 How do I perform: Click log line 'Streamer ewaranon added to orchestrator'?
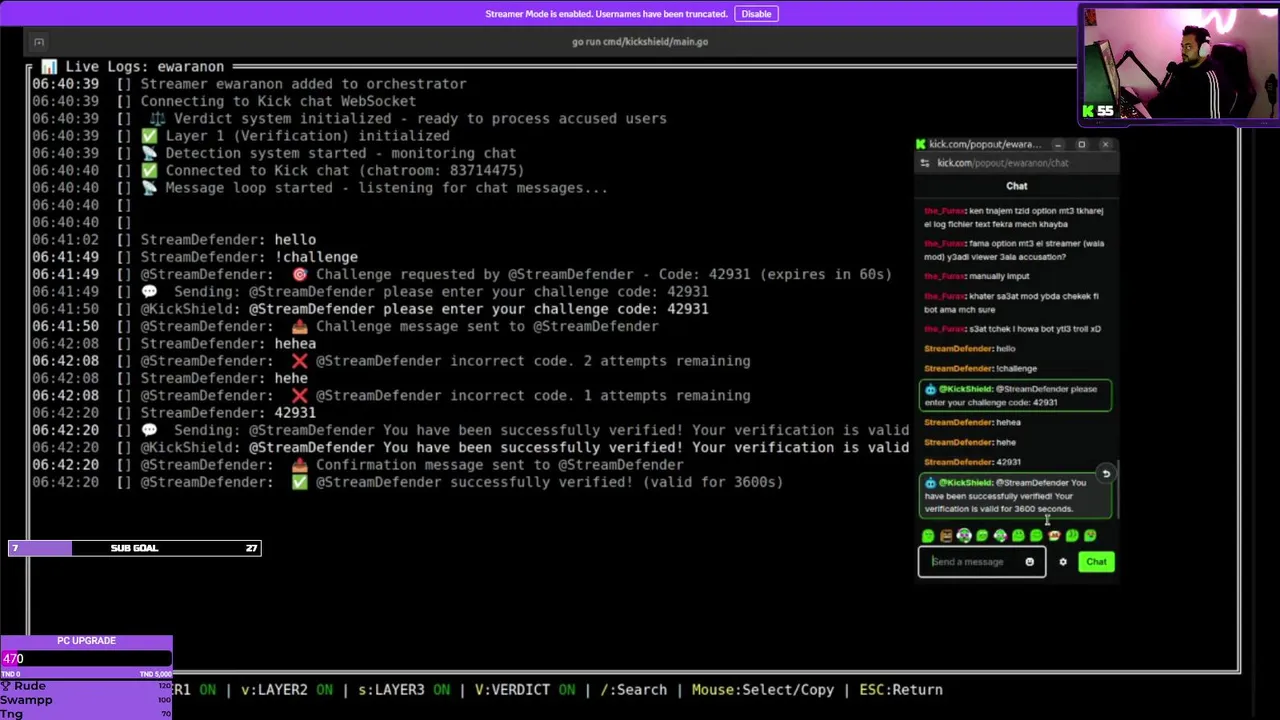(303, 84)
